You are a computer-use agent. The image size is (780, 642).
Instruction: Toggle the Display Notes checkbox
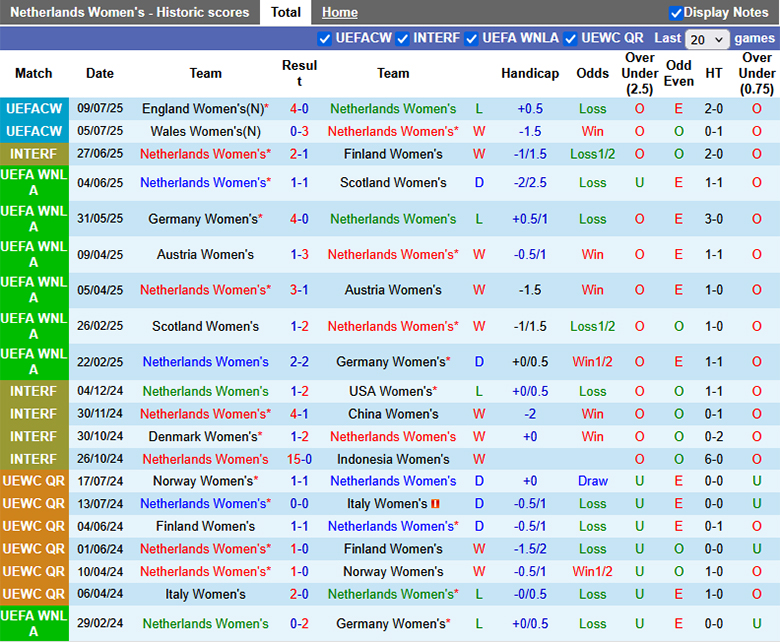pos(676,13)
